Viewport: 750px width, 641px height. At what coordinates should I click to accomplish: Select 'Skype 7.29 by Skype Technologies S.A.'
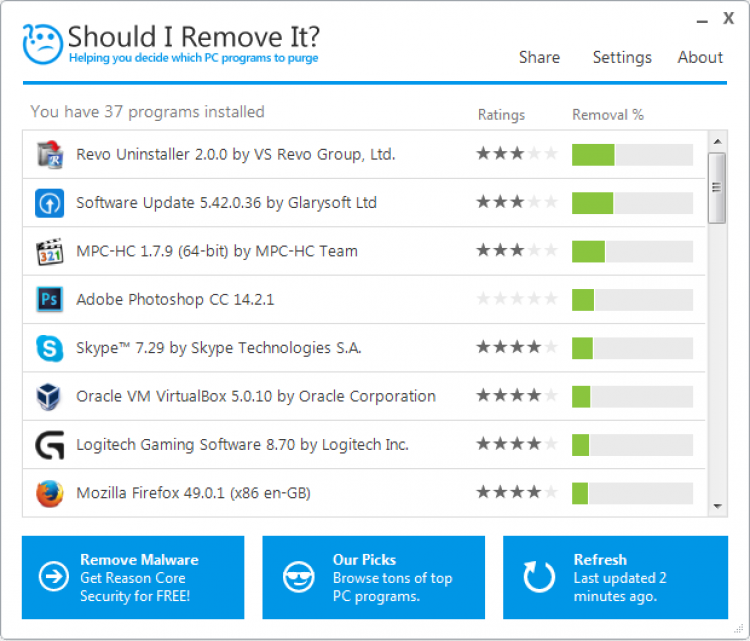219,348
